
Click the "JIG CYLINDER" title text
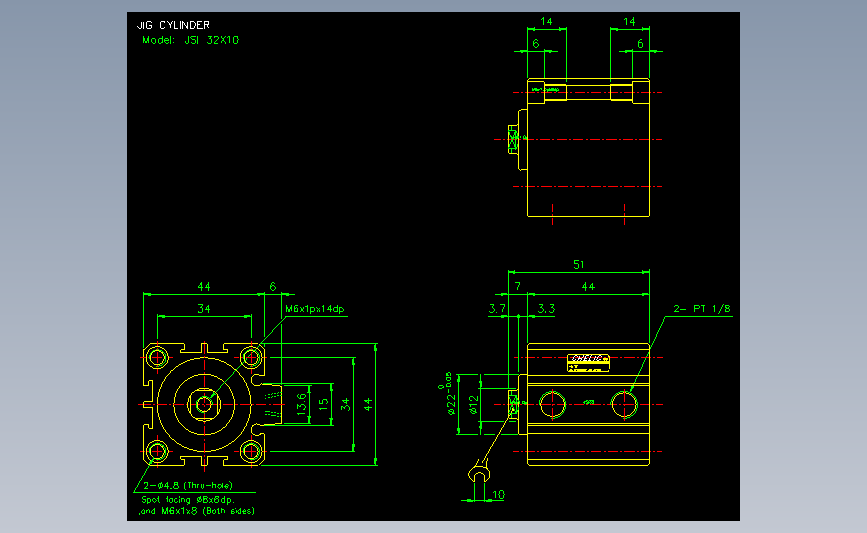[173, 25]
